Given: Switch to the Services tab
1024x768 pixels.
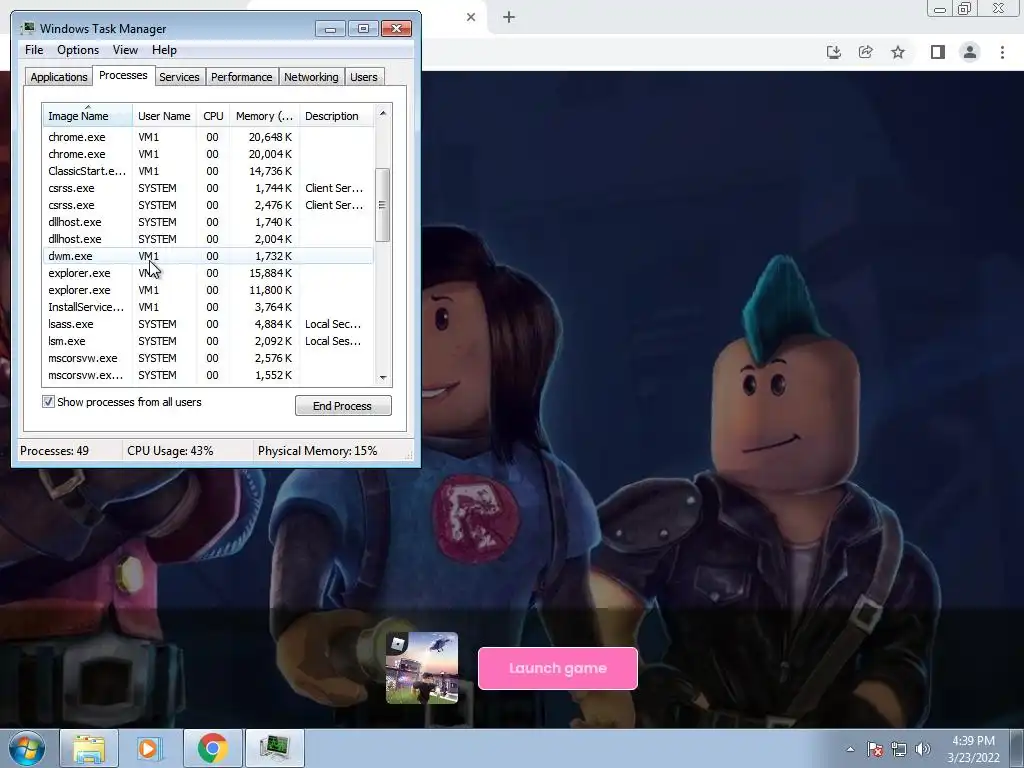Looking at the screenshot, I should tap(179, 77).
